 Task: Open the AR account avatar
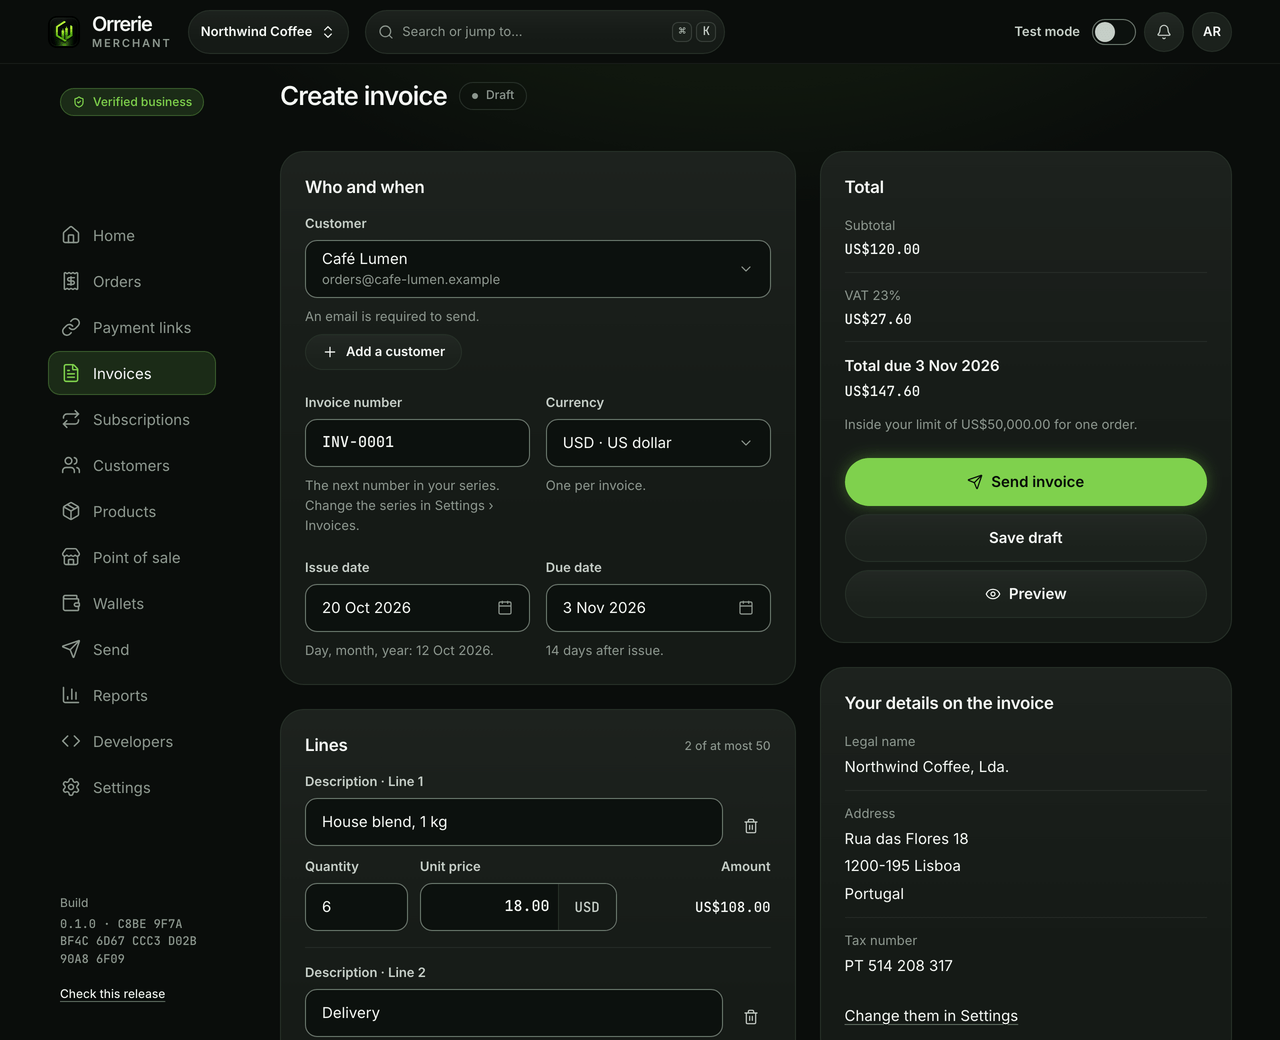1212,32
